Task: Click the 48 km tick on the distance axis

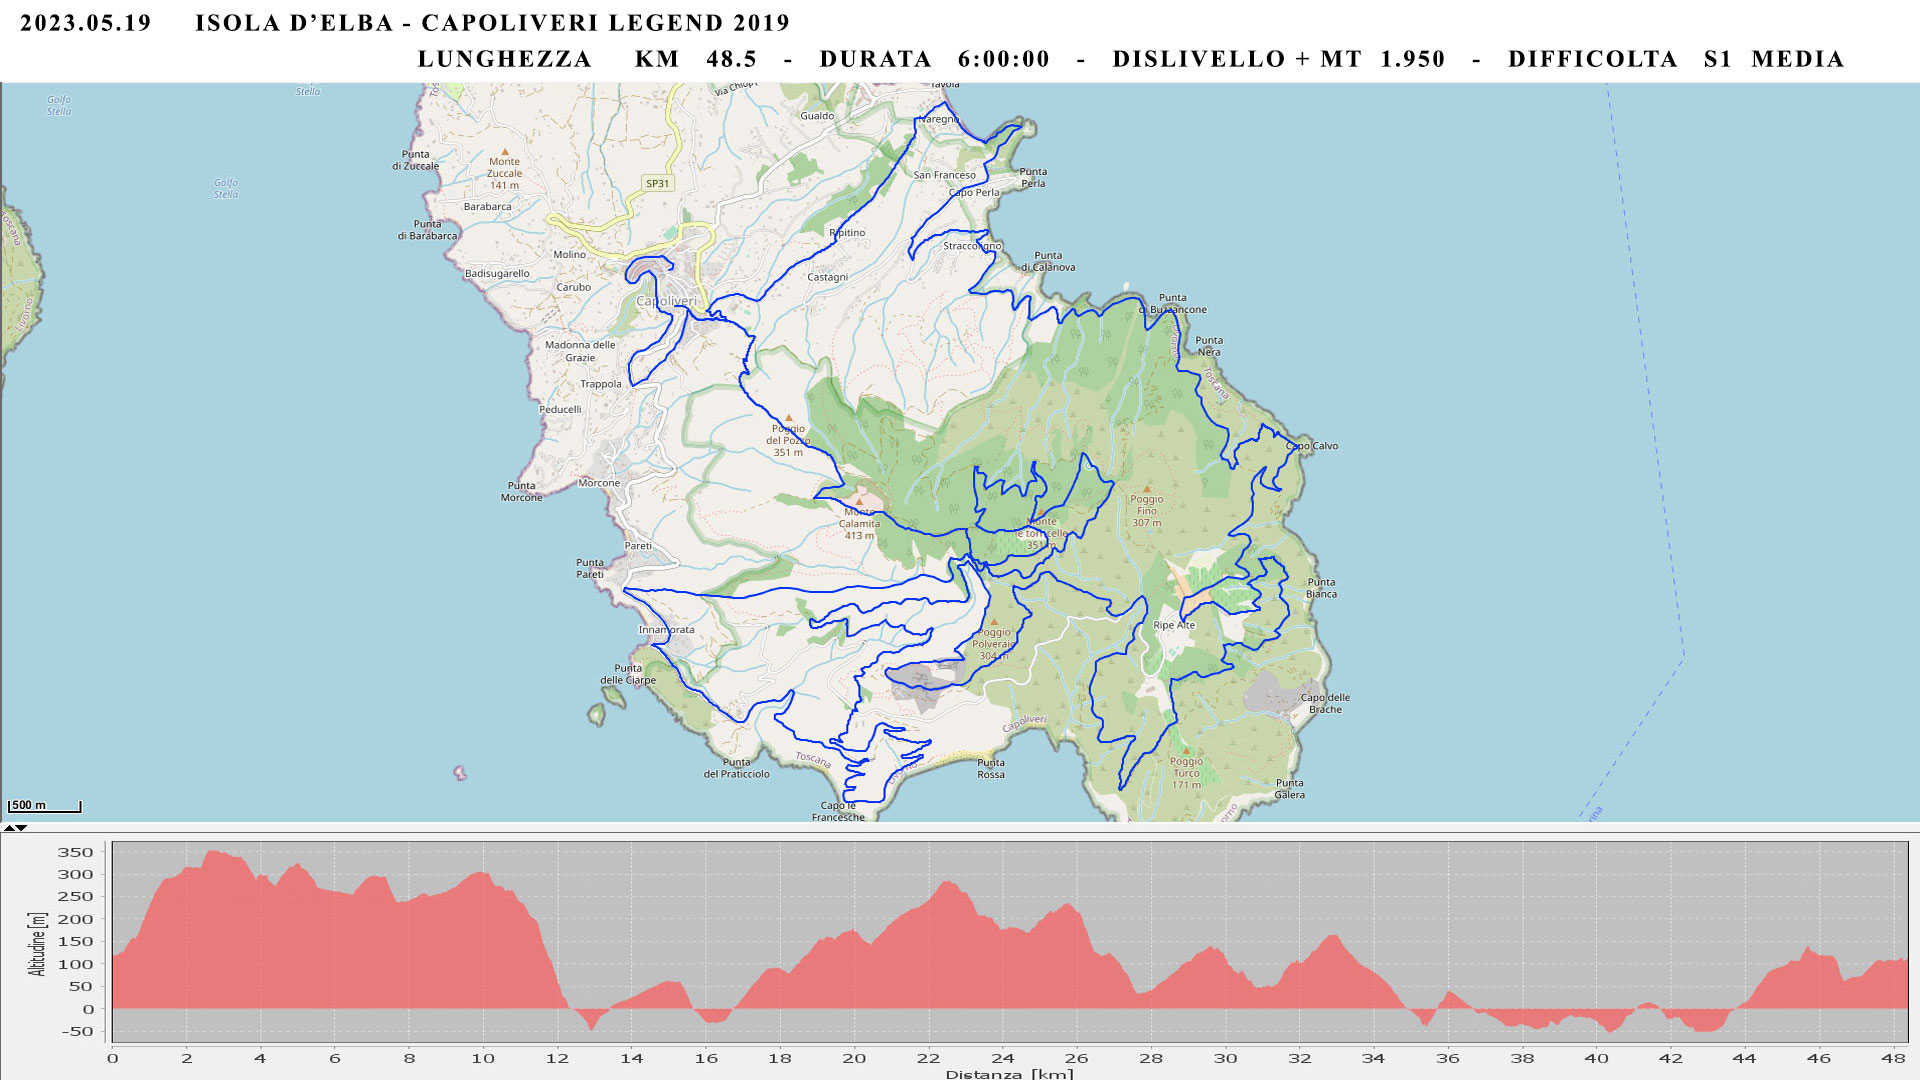Action: tap(1893, 1058)
